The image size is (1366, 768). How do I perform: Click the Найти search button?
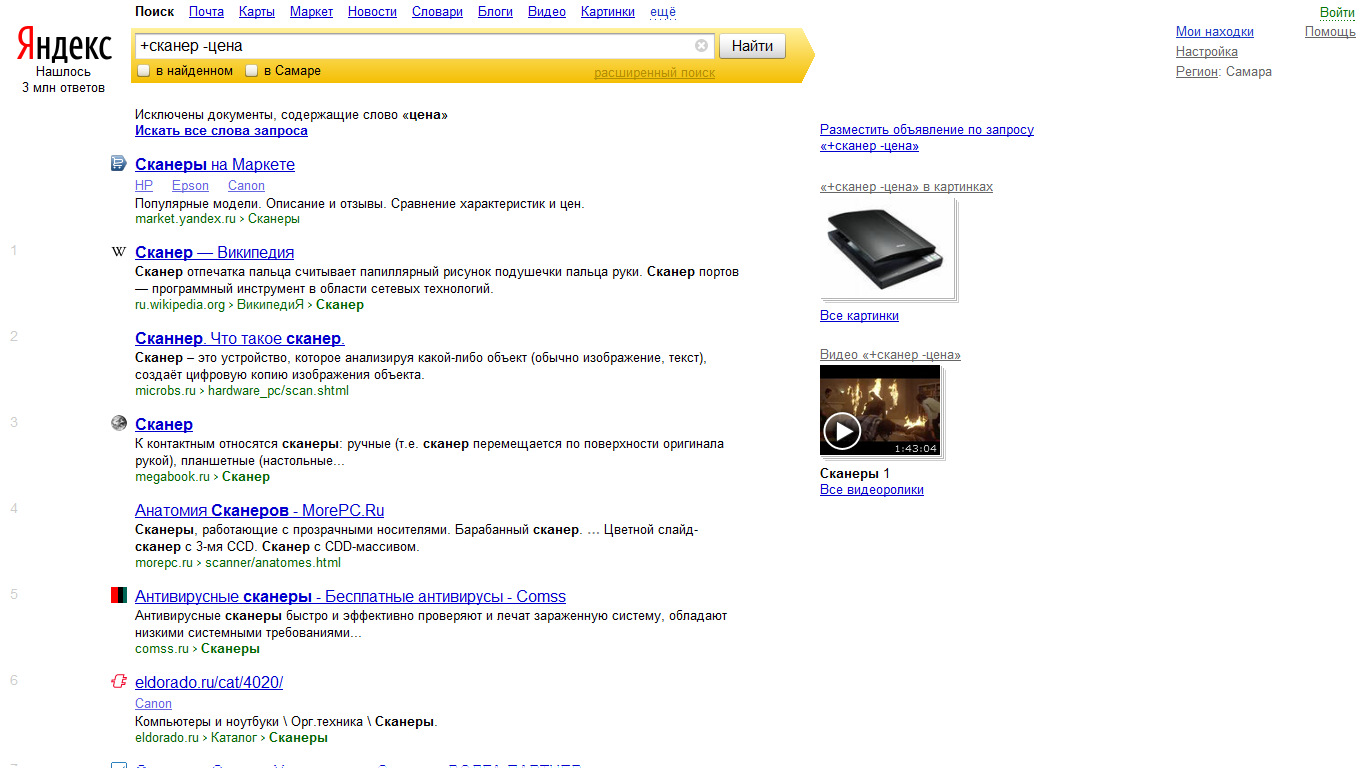tap(752, 46)
